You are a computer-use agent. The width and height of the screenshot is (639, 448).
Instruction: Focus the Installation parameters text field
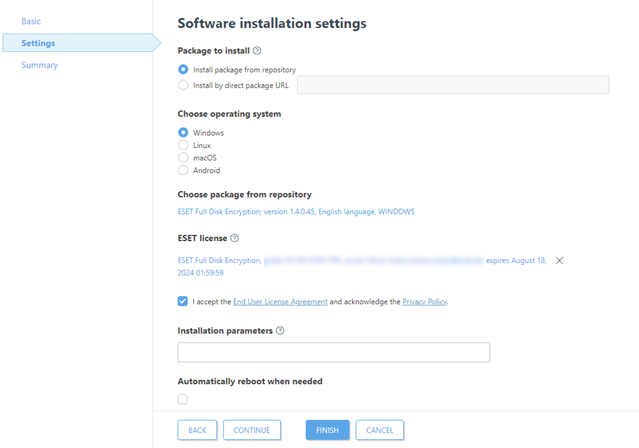(333, 352)
